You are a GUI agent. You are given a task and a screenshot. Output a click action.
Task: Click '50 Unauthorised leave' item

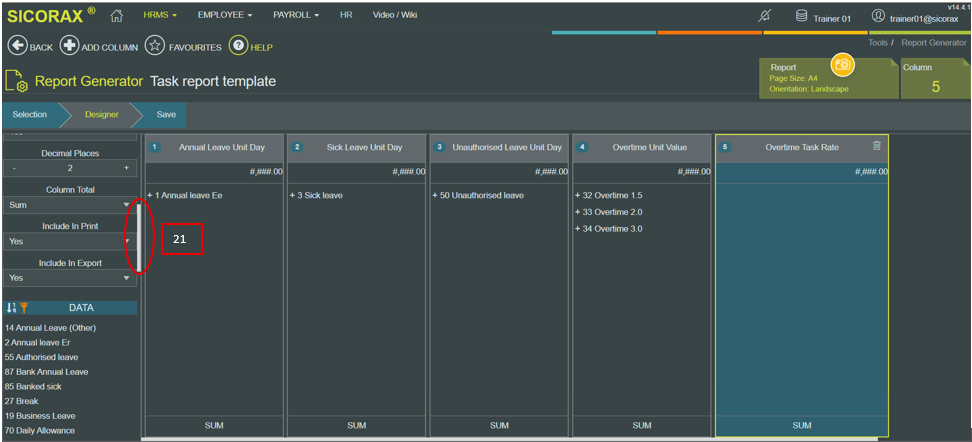[478, 195]
